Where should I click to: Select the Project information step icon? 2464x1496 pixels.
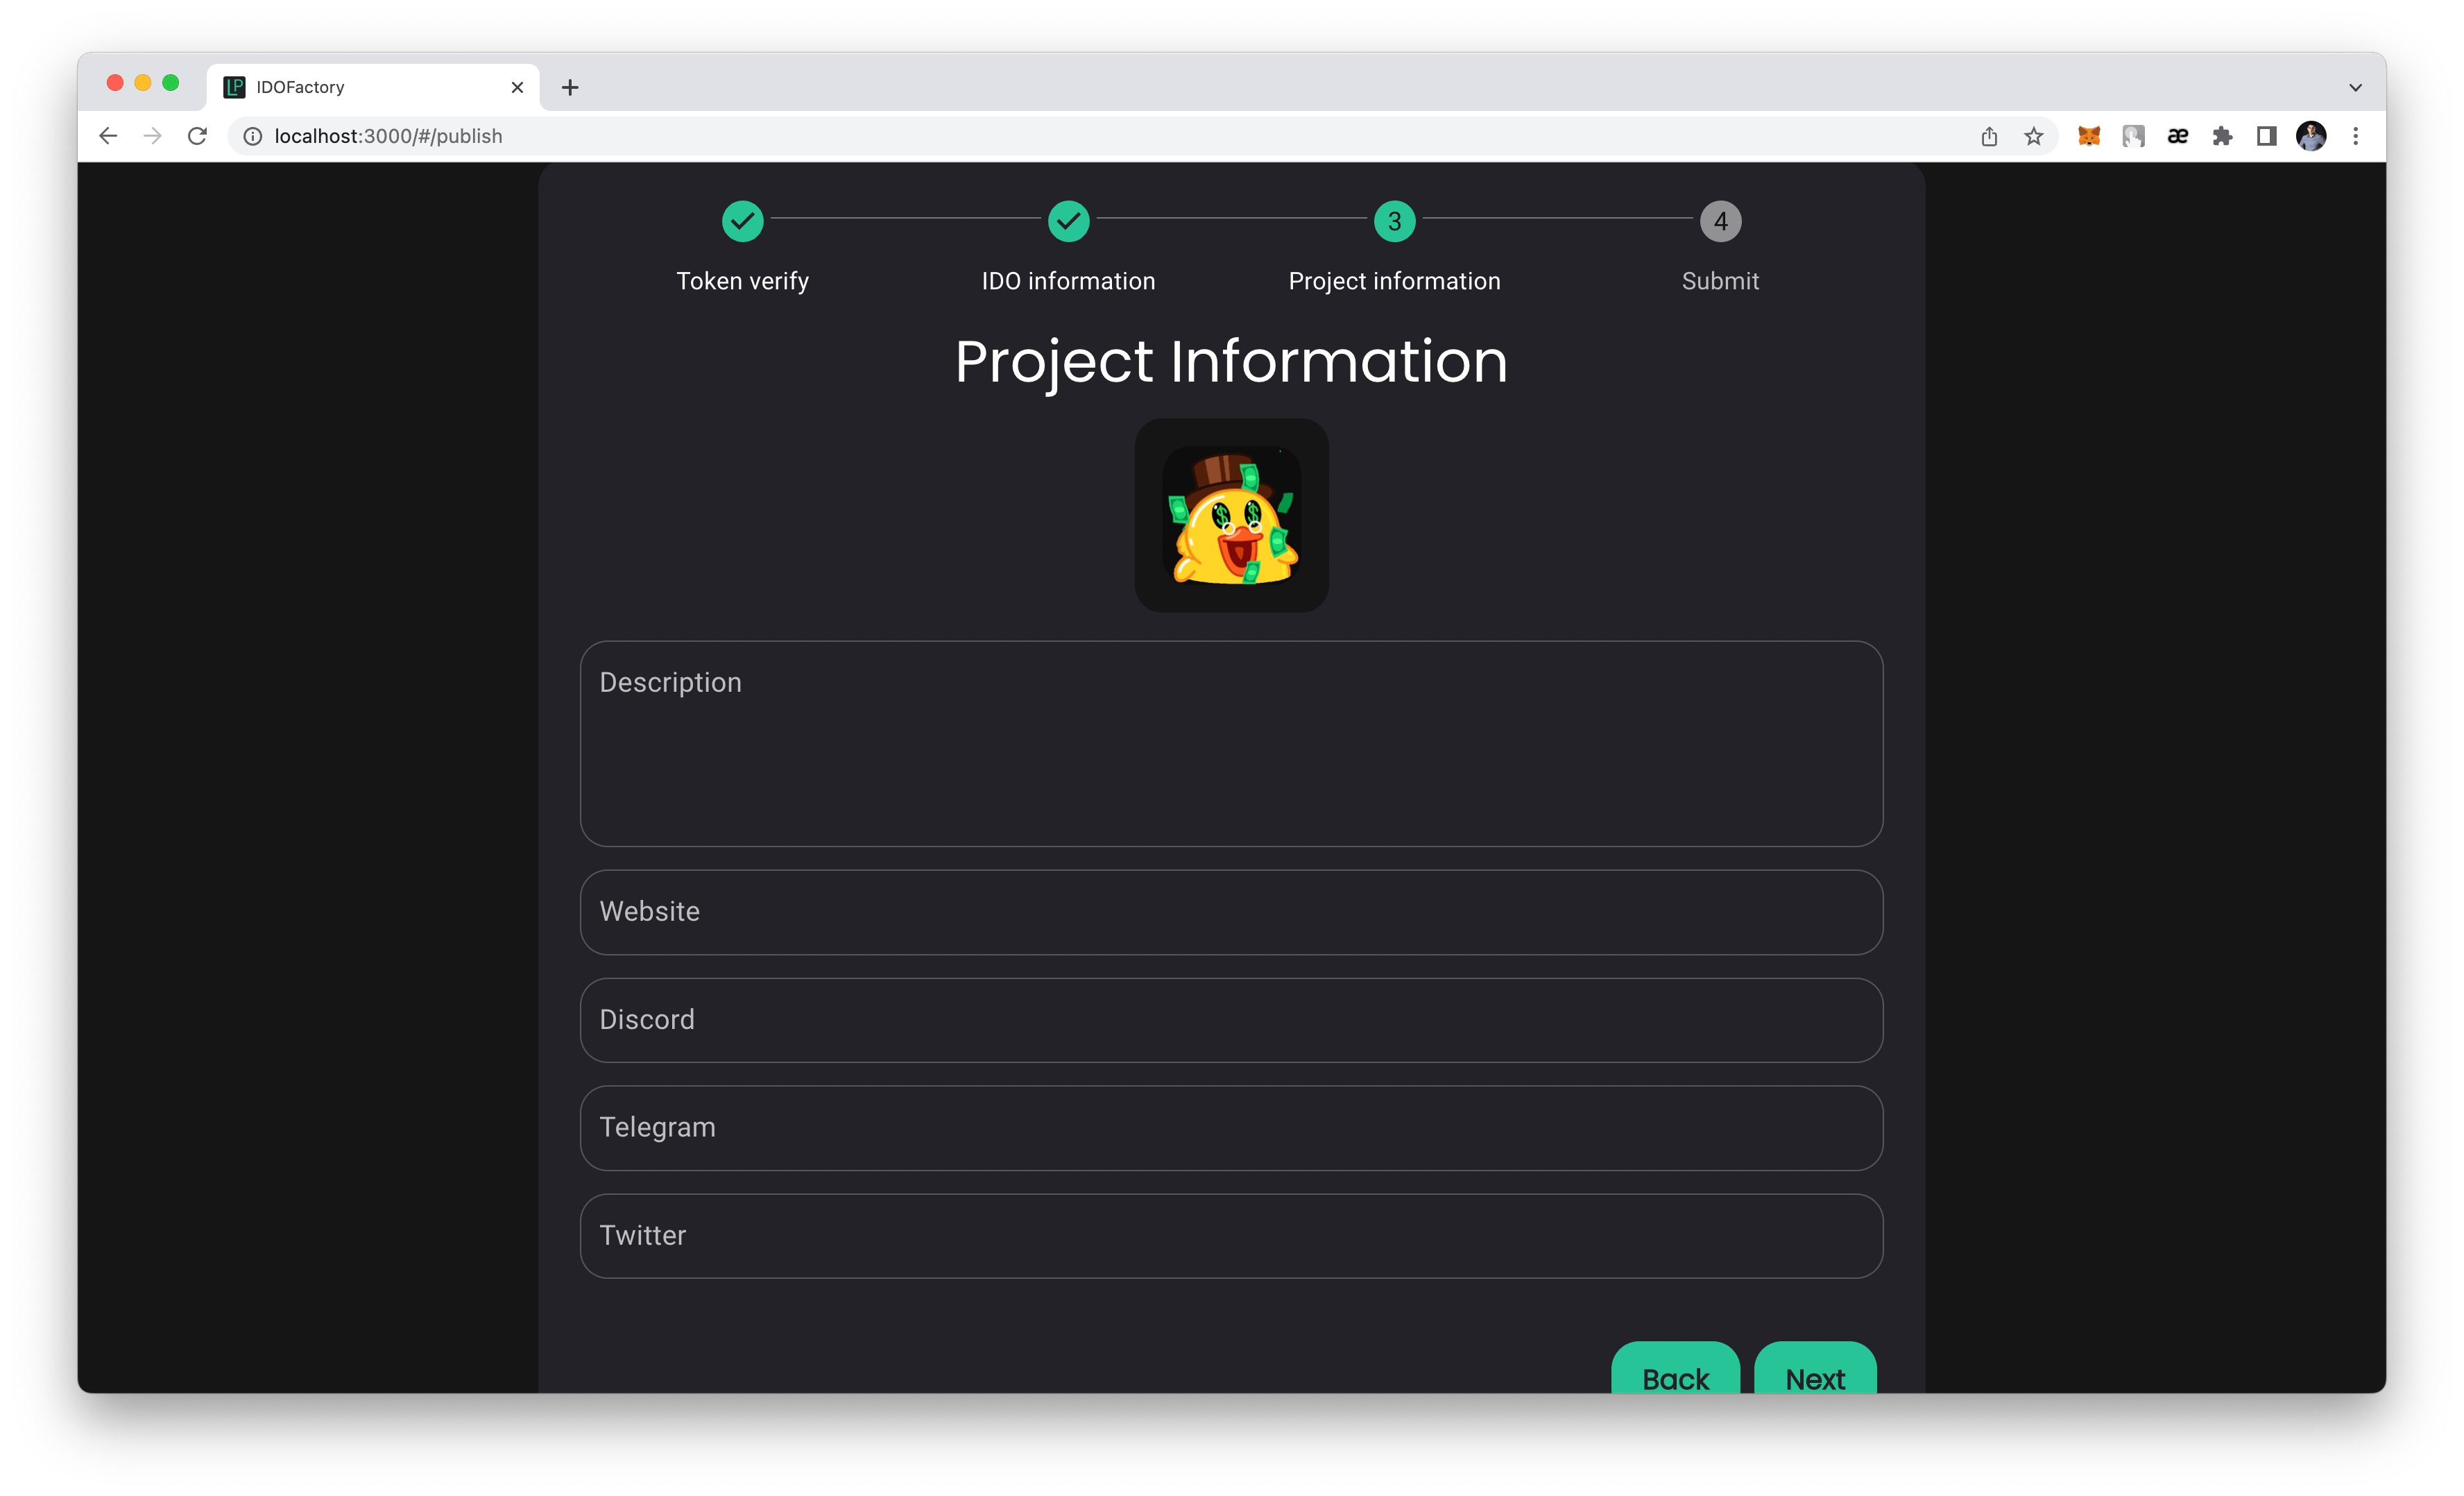tap(1392, 219)
